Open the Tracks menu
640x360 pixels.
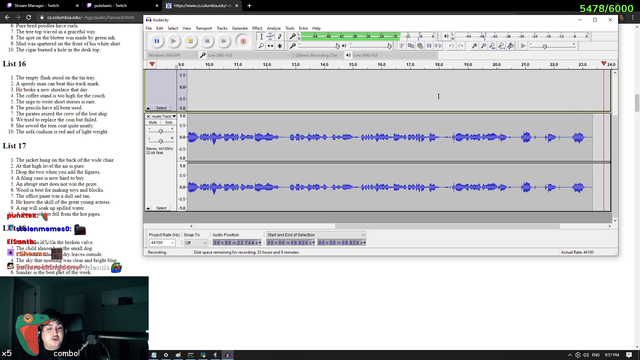click(222, 28)
